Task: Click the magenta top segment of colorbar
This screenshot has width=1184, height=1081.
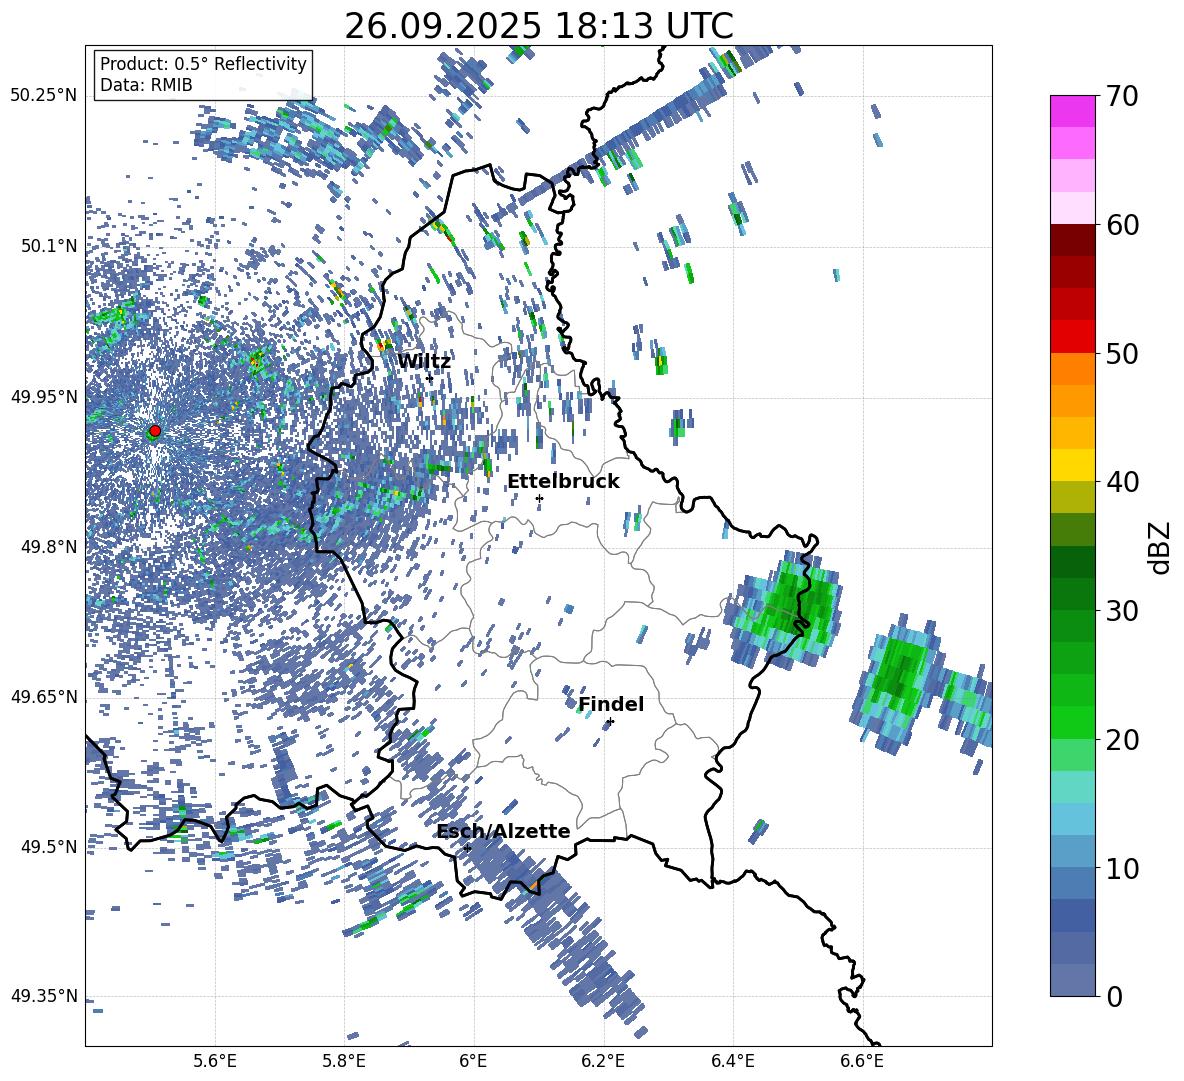Action: pos(1072,111)
